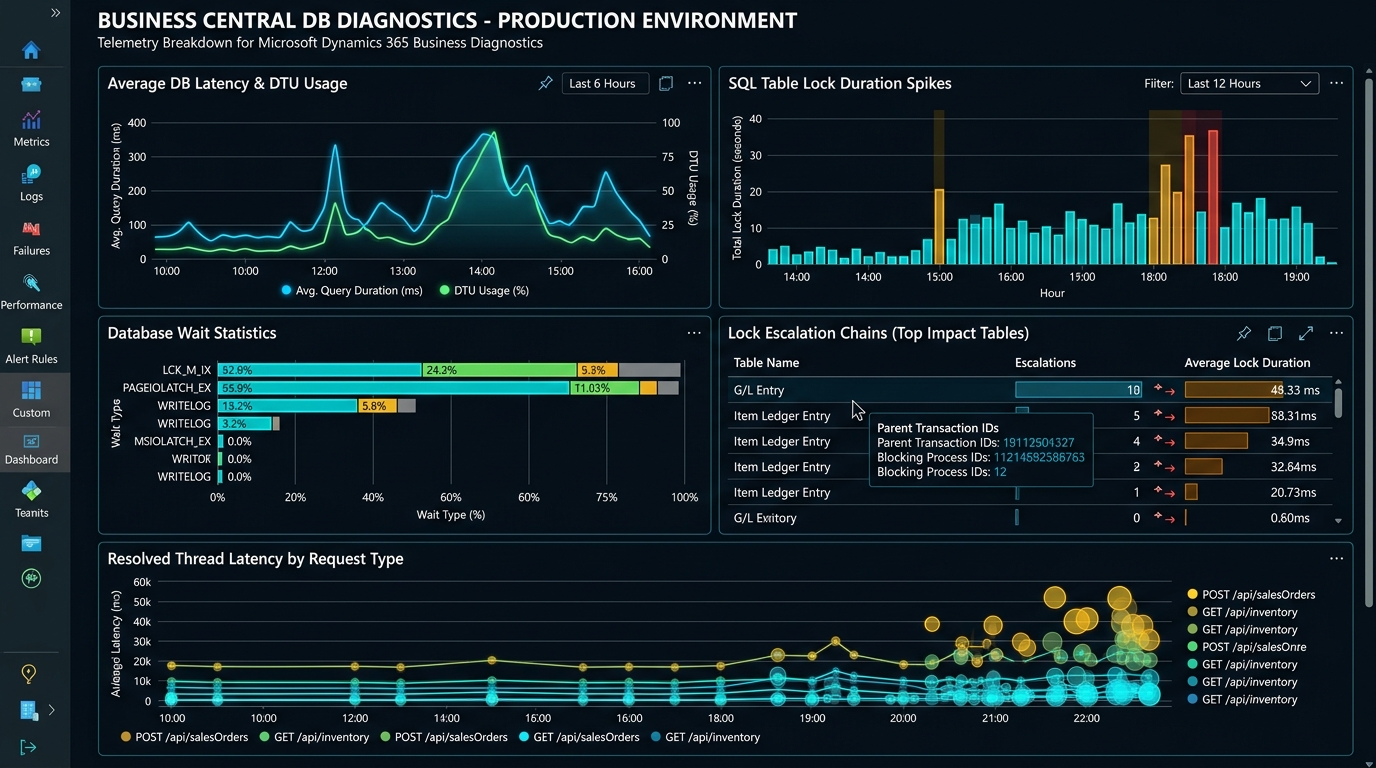Click escalation arrow icon in G/L Entry row
Viewport: 1376px width, 768px height.
(x=1164, y=390)
